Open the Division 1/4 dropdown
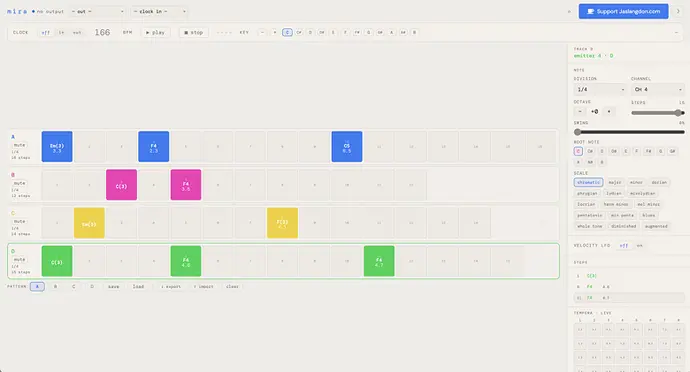 click(x=600, y=89)
